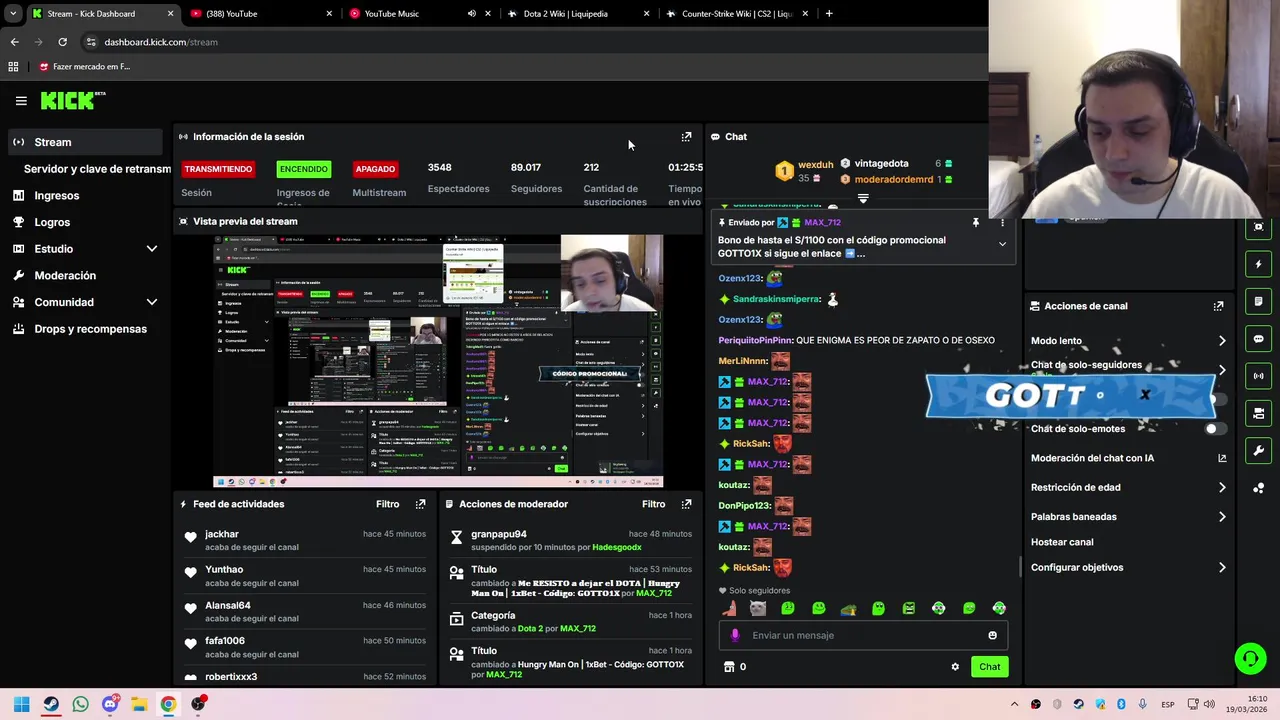Click the Enviar un mensaje input field
This screenshot has width=1280, height=720.
(864, 635)
